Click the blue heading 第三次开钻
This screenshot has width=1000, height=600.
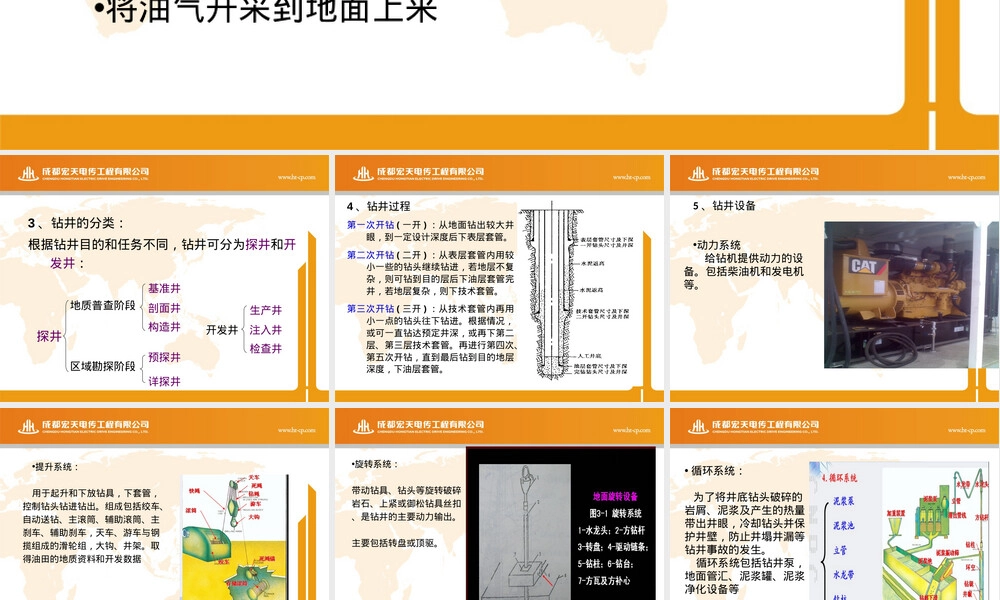[x=371, y=309]
